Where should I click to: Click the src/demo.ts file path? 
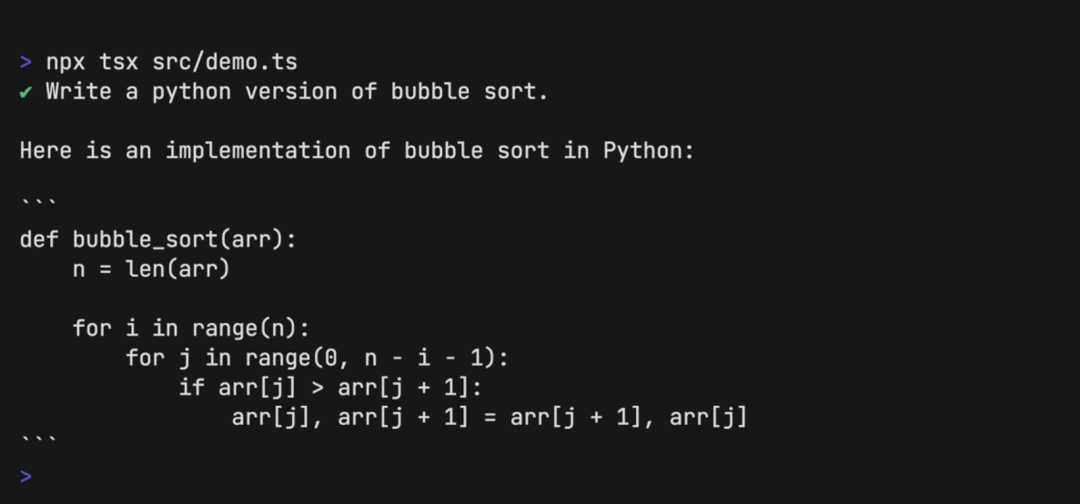tap(225, 62)
